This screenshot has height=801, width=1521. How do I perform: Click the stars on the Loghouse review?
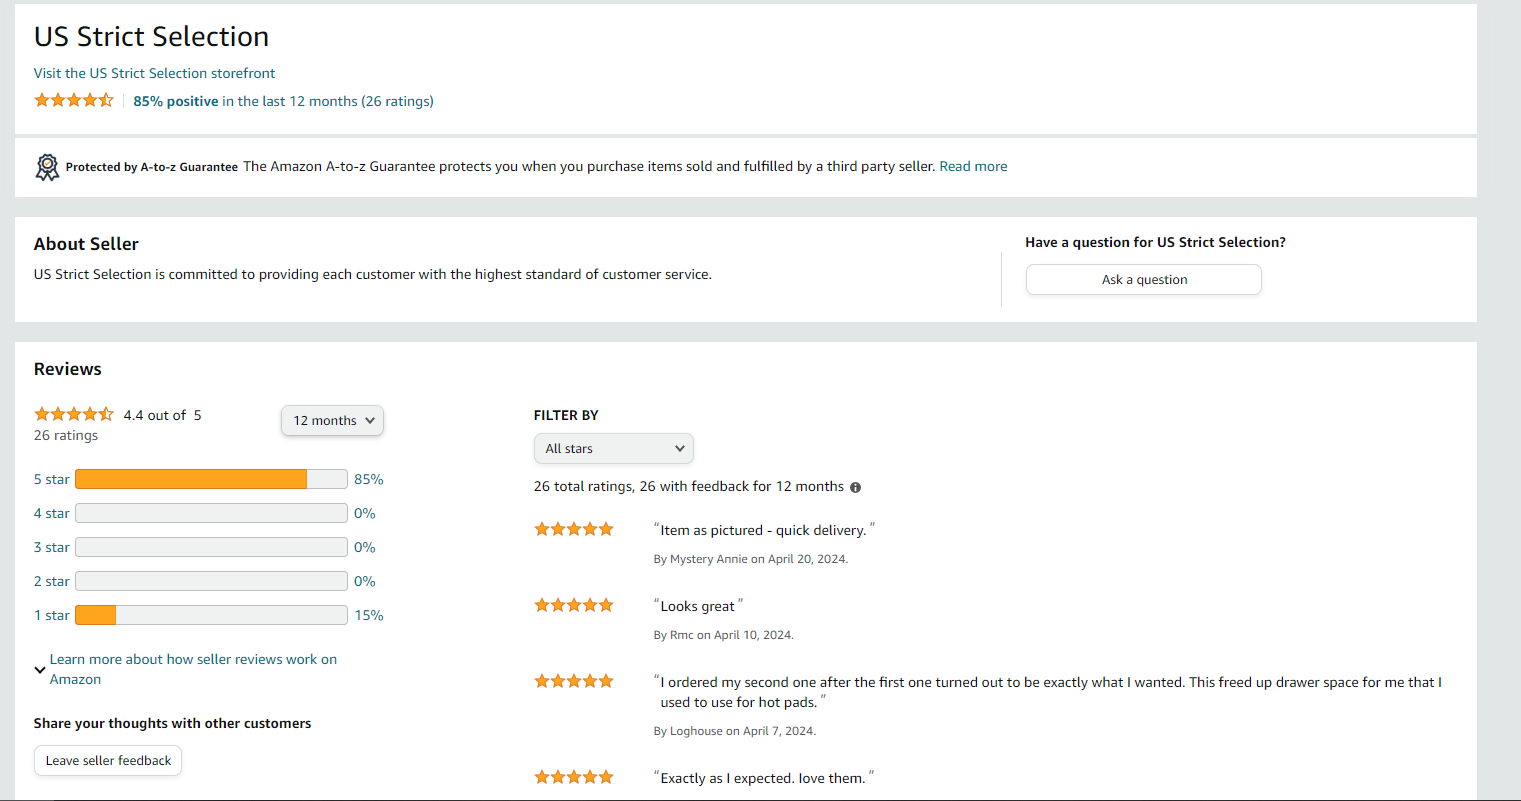click(x=573, y=681)
